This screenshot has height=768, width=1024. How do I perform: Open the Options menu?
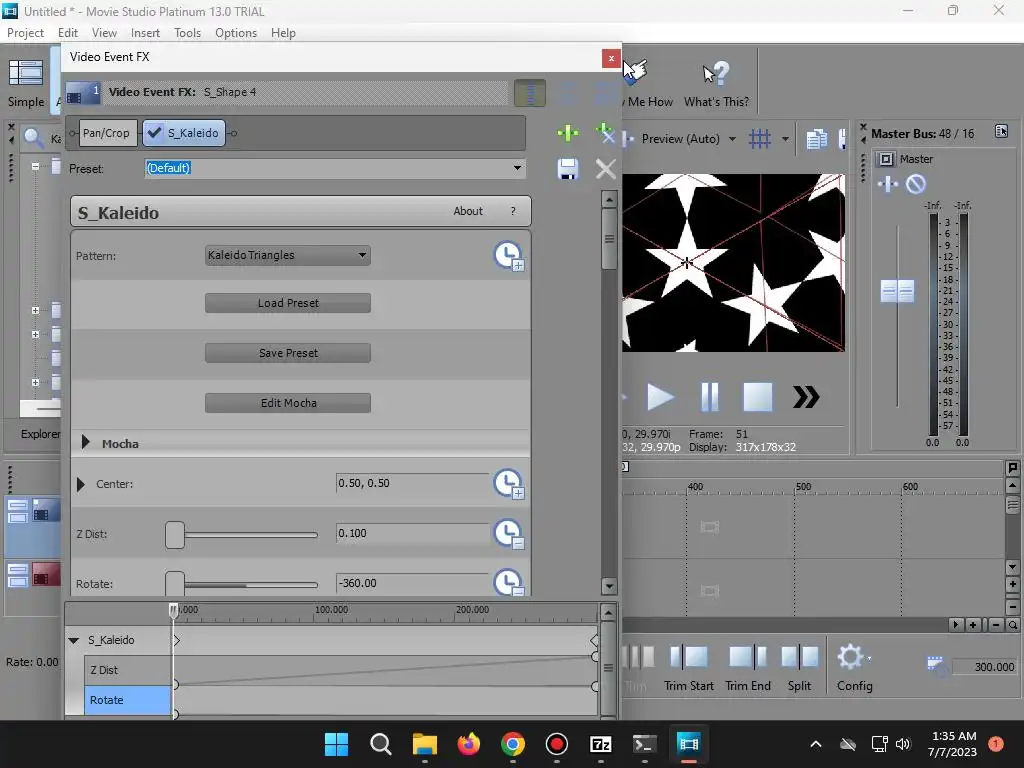coord(236,33)
